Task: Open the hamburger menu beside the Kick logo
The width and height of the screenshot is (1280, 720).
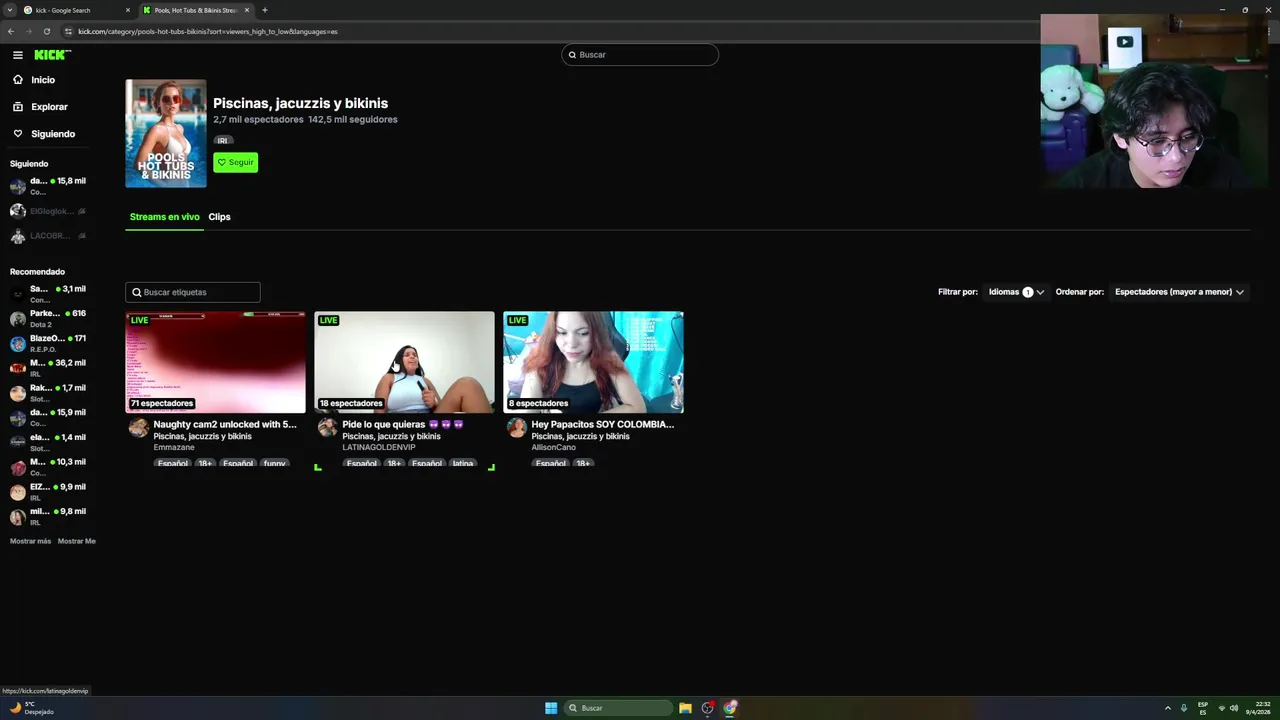Action: pos(17,55)
